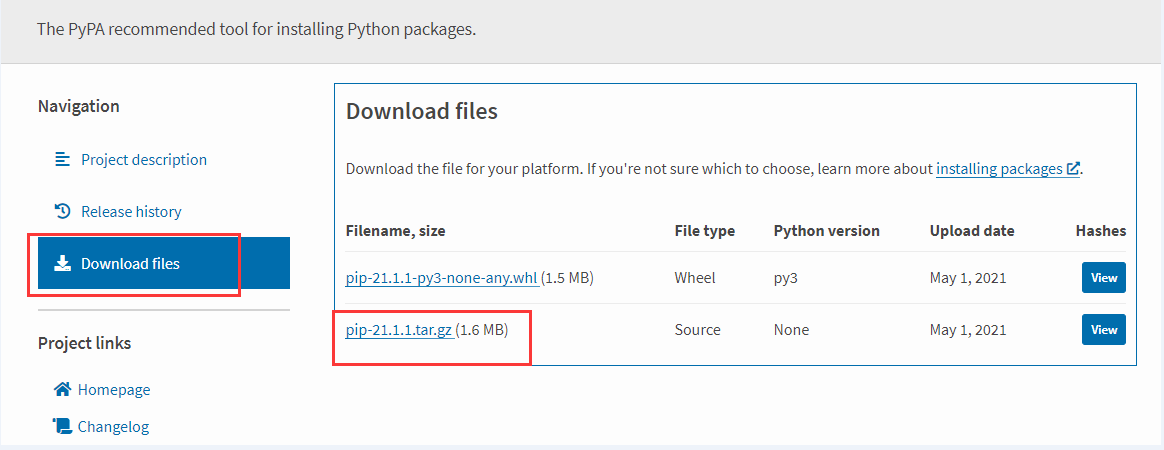1164x450 pixels.
Task: Open the Project description section
Action: point(143,159)
